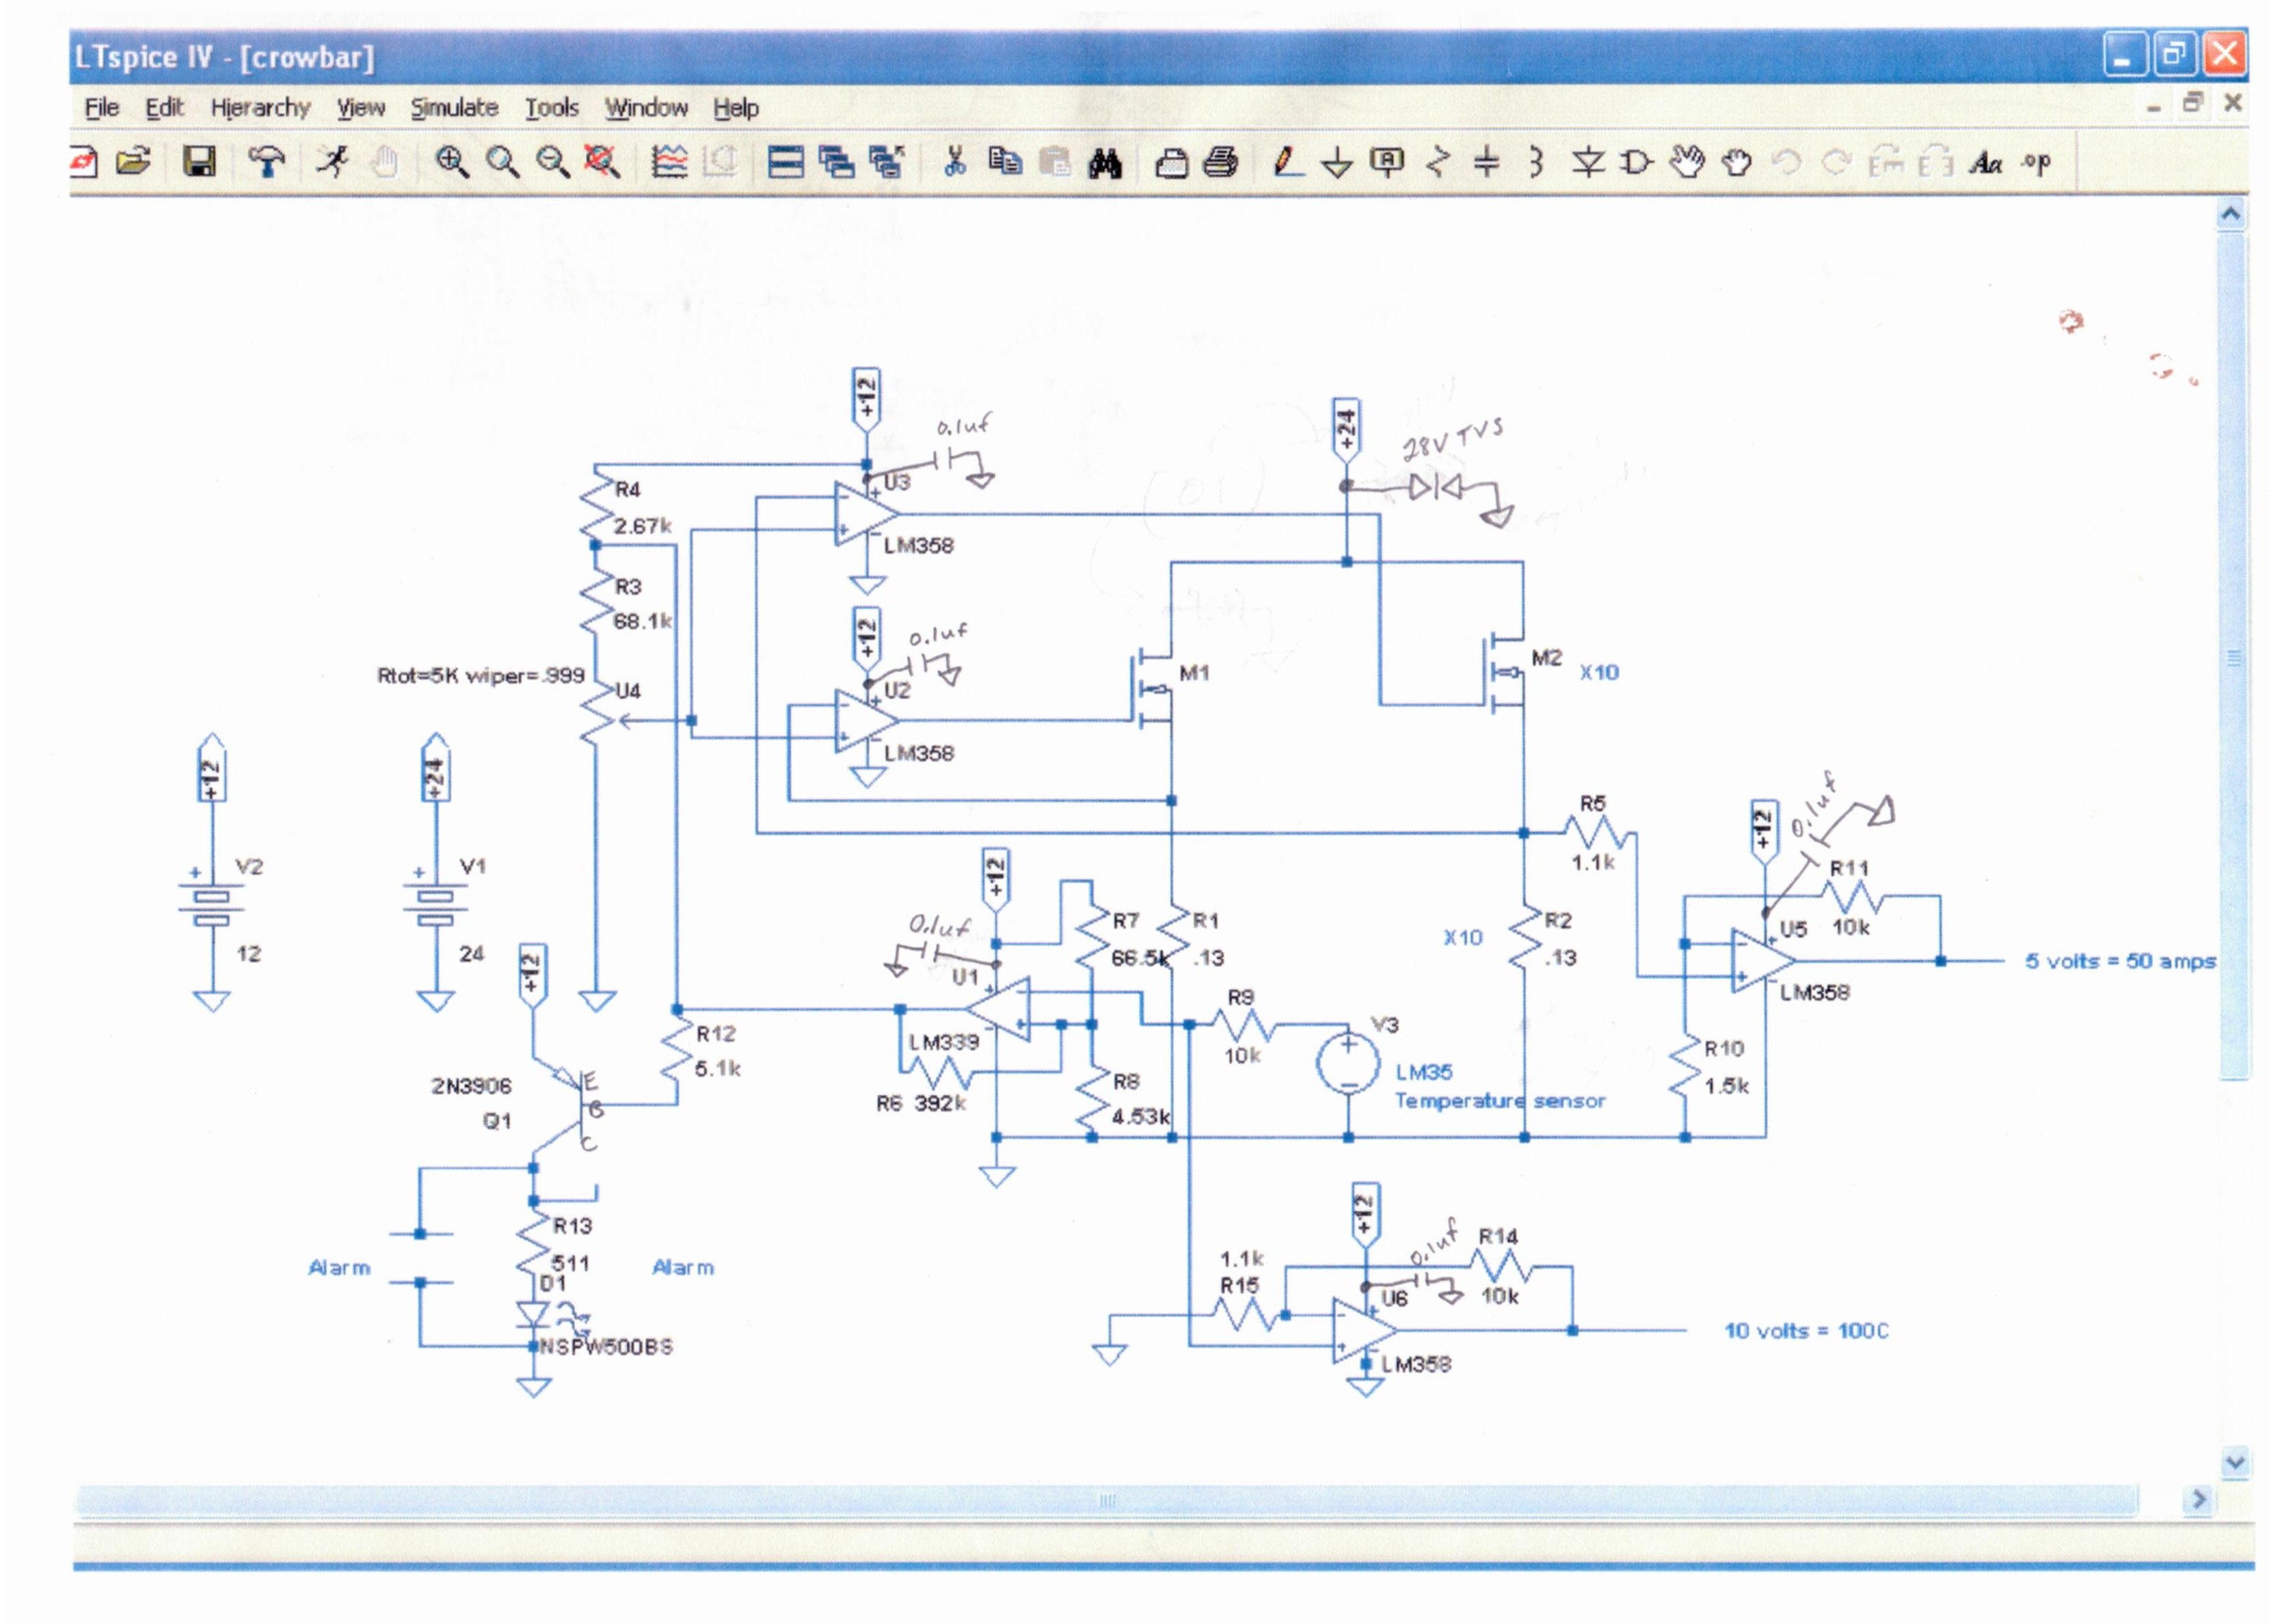This screenshot has width=2269, height=1624.
Task: Click the Cascade windows icon
Action: click(836, 161)
